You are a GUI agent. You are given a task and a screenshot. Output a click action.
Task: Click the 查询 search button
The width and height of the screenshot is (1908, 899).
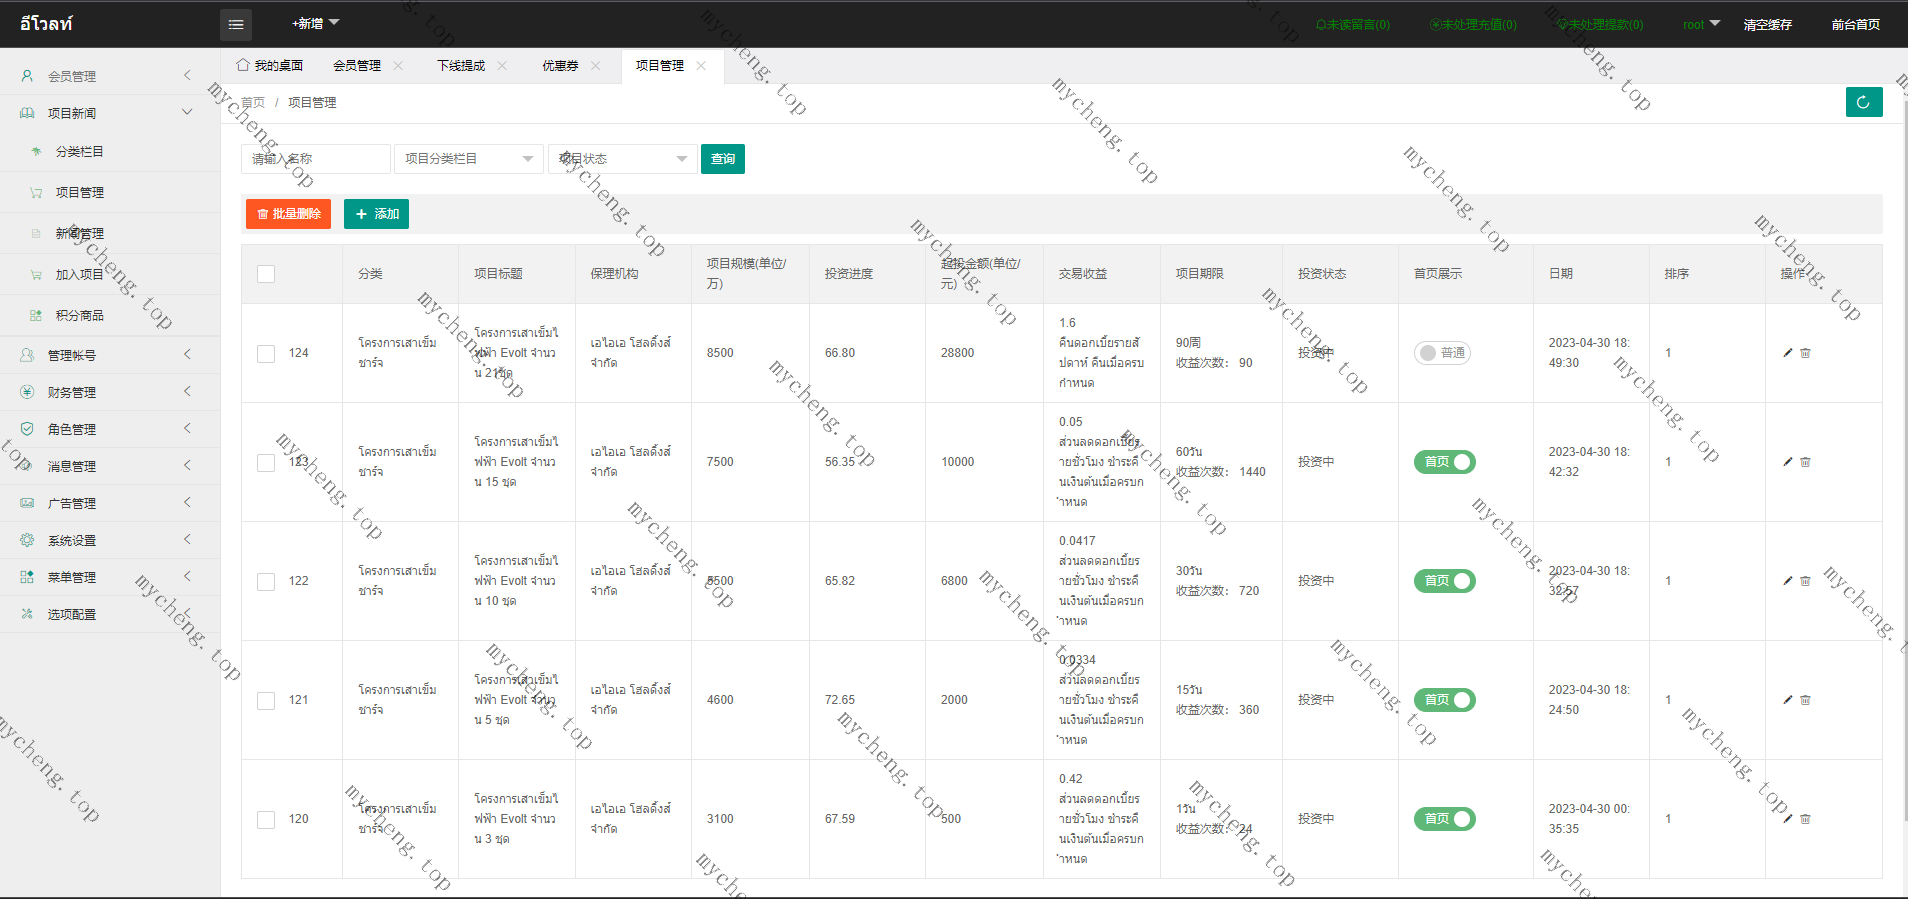(x=723, y=159)
